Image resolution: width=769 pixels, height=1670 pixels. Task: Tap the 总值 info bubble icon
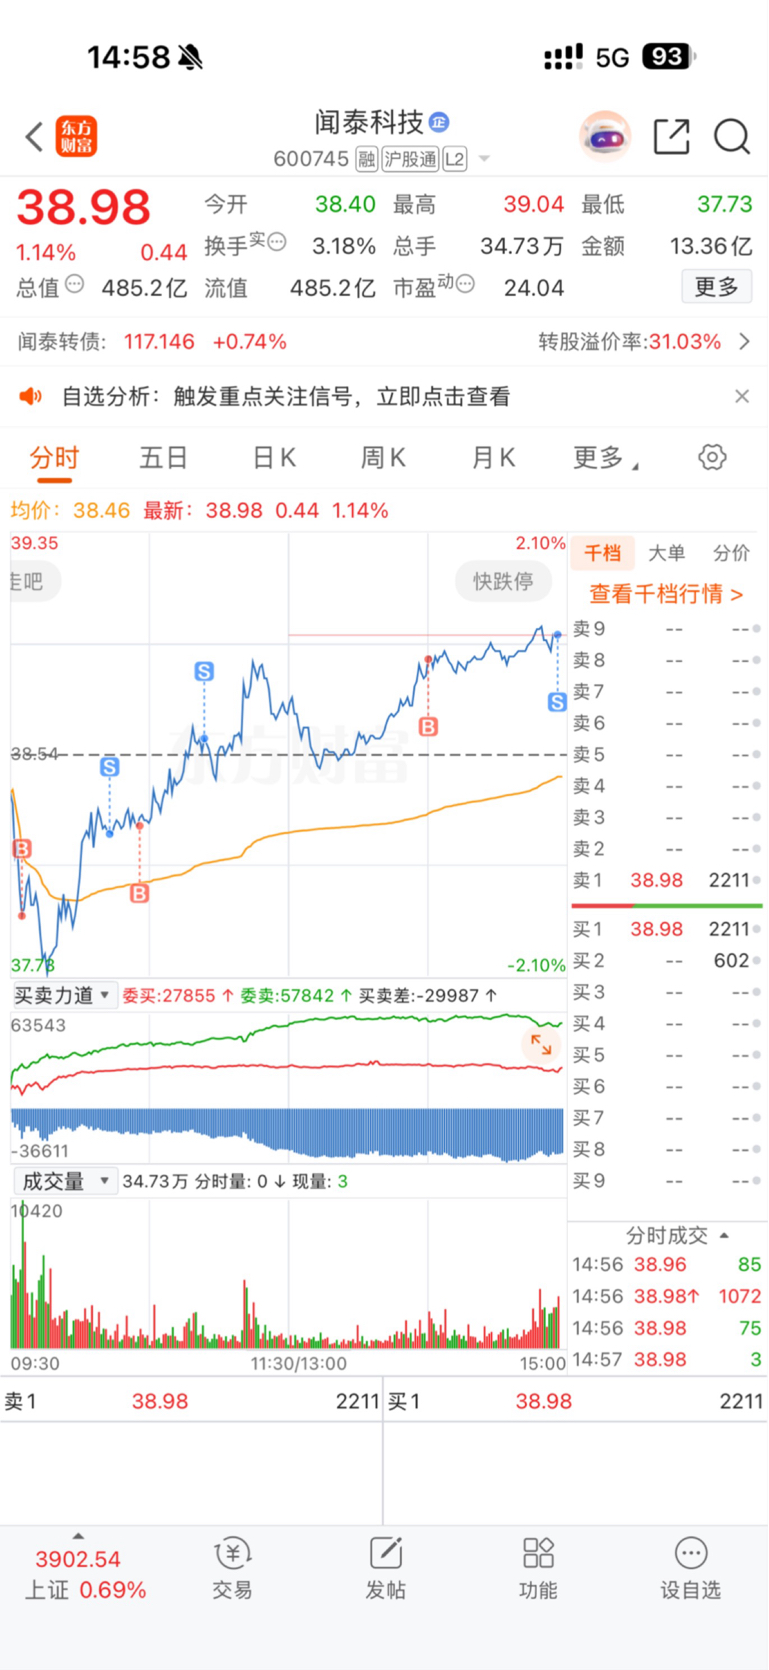[75, 284]
